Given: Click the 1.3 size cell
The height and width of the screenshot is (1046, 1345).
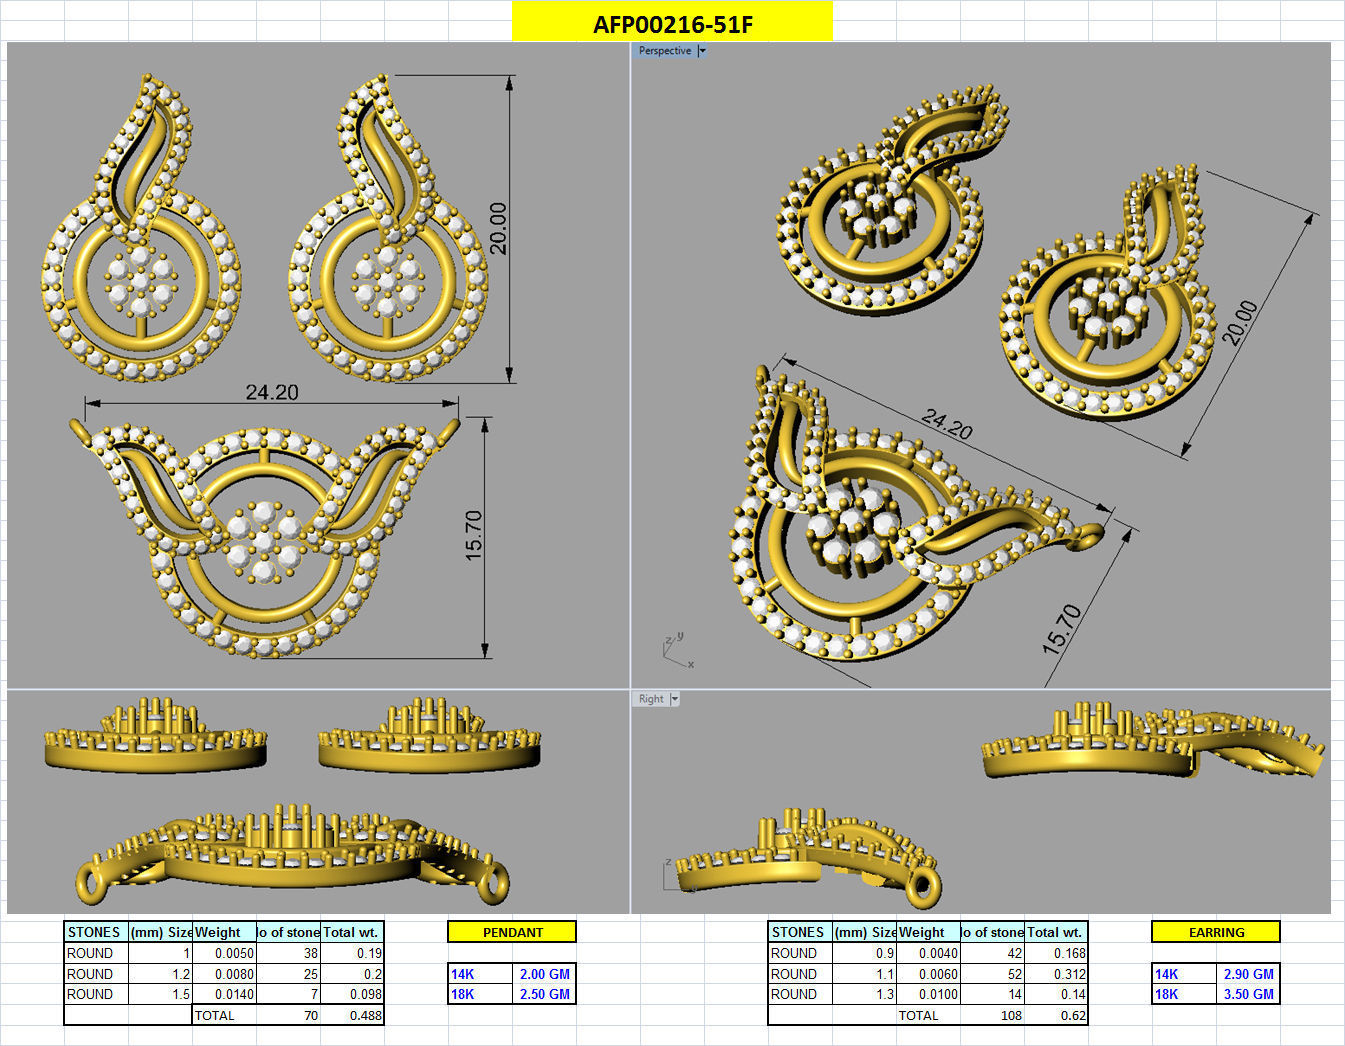Looking at the screenshot, I should coord(864,994).
